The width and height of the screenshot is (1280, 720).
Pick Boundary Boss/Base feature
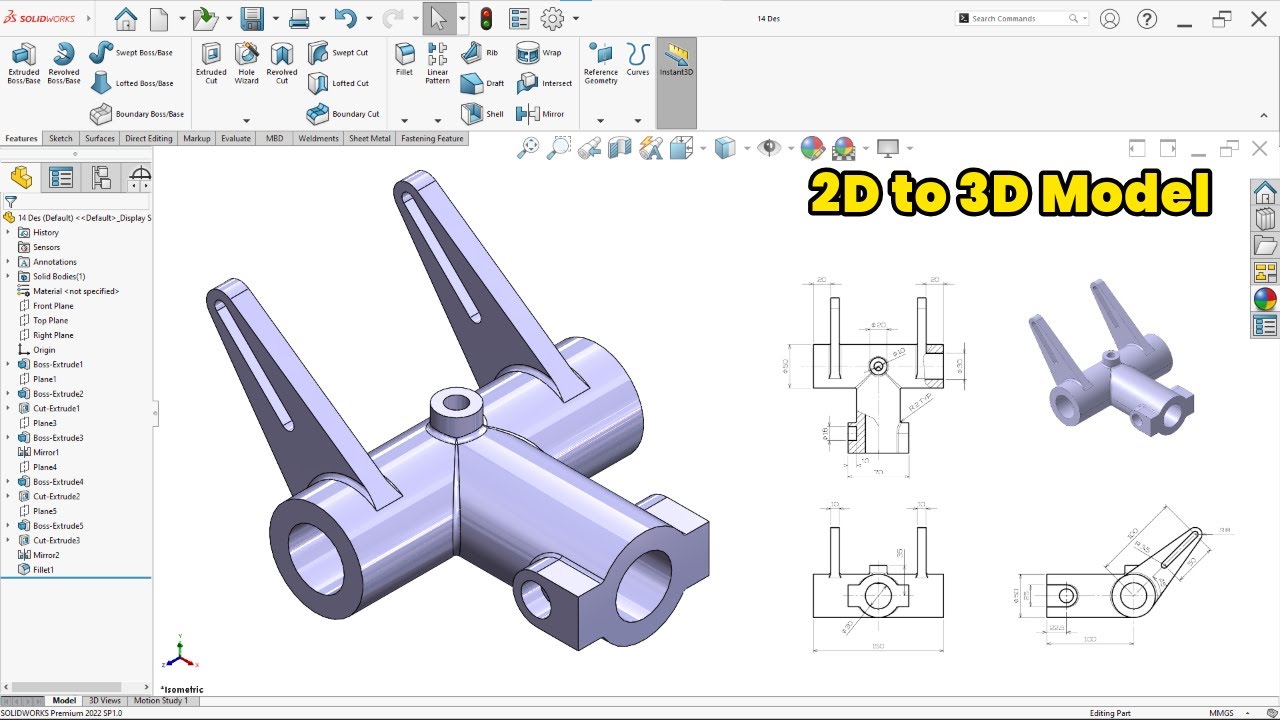coord(137,114)
